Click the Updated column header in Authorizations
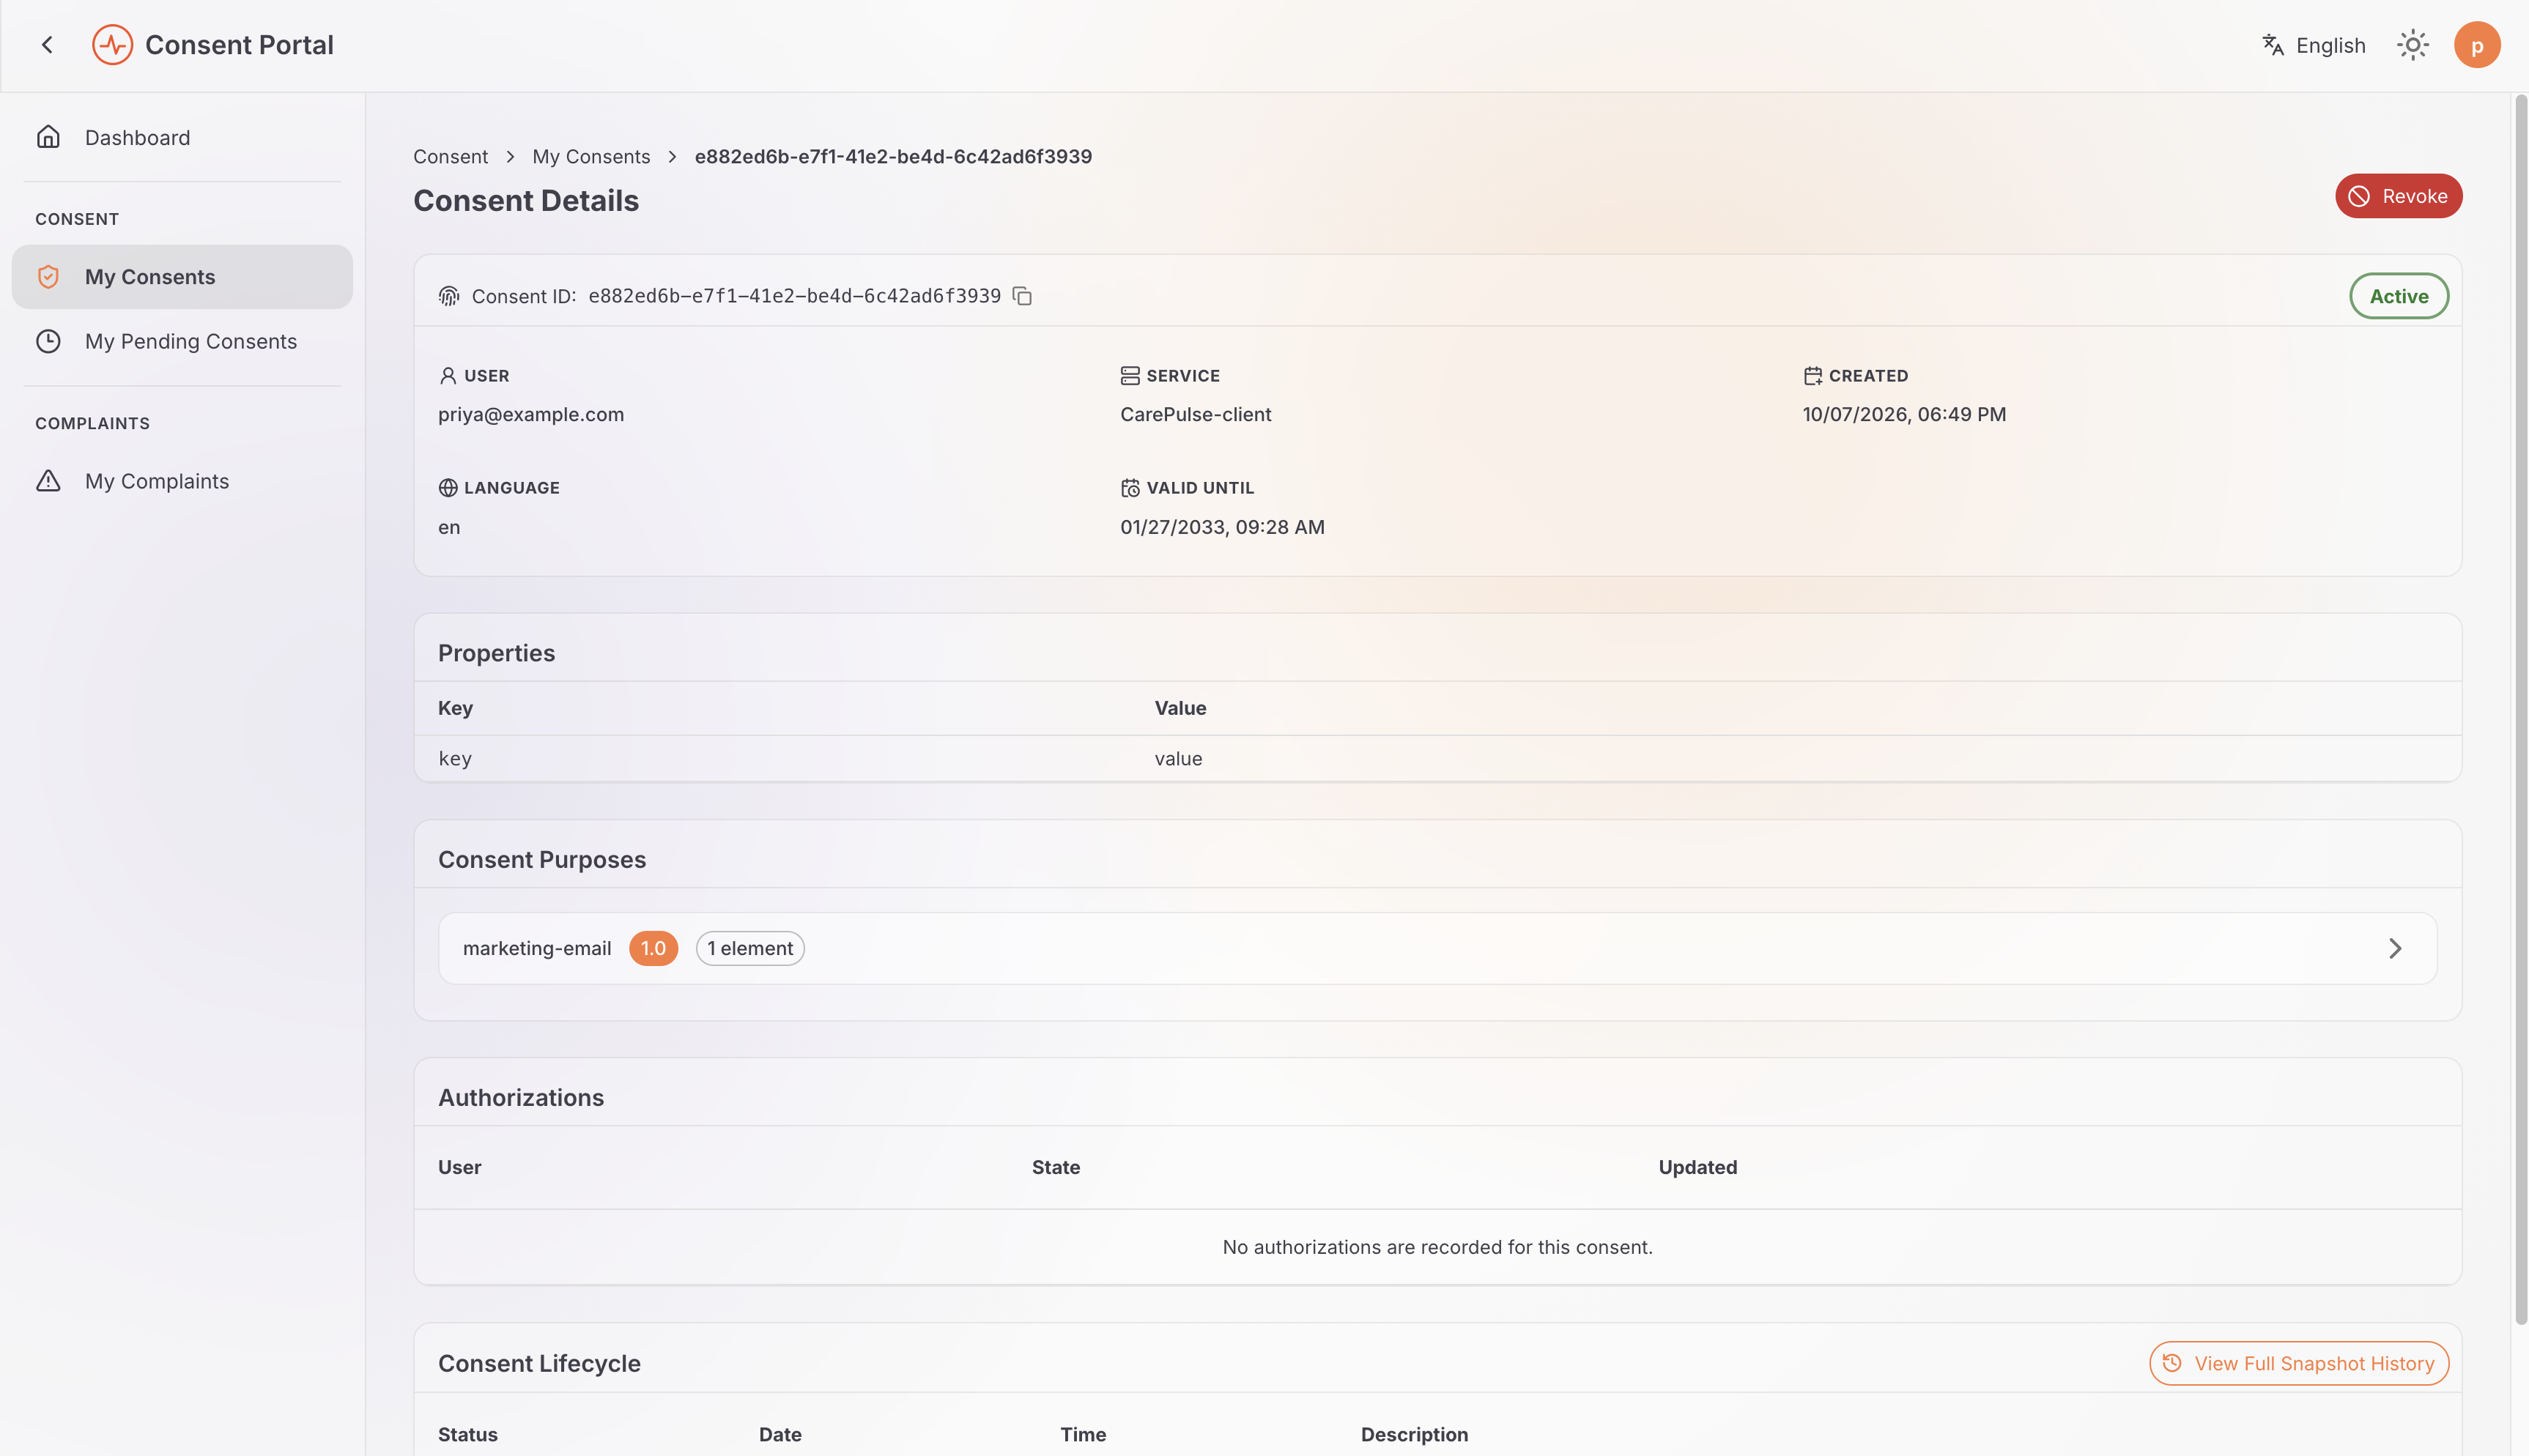 click(x=1697, y=1167)
